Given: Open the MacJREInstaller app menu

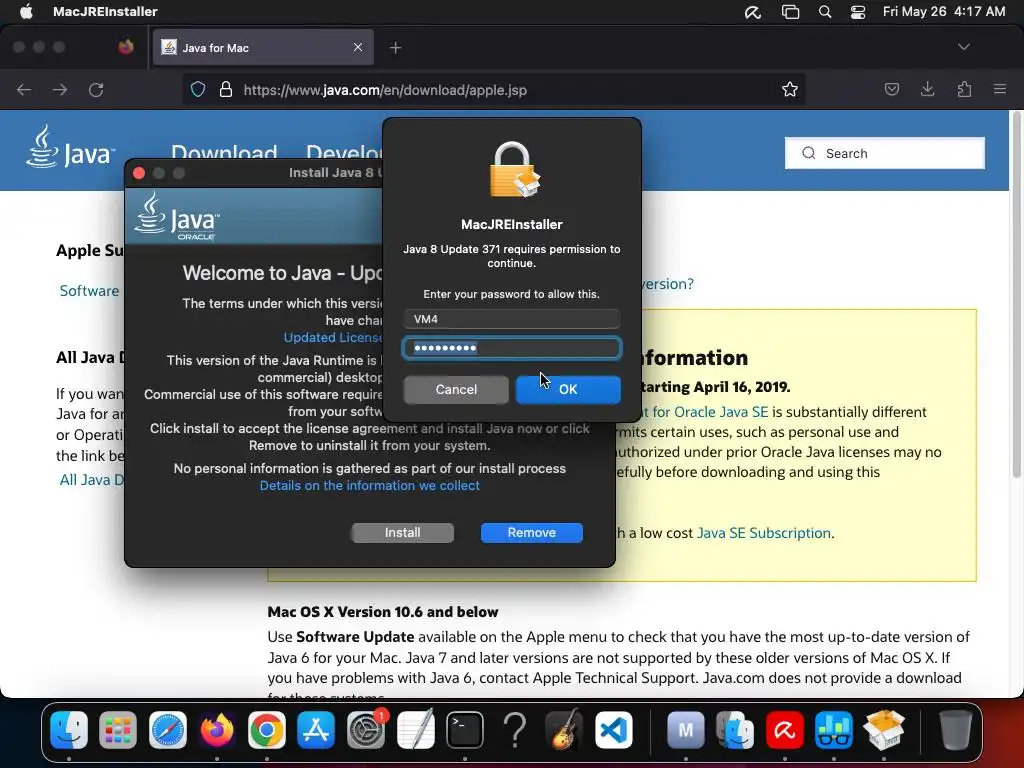Looking at the screenshot, I should tap(105, 12).
